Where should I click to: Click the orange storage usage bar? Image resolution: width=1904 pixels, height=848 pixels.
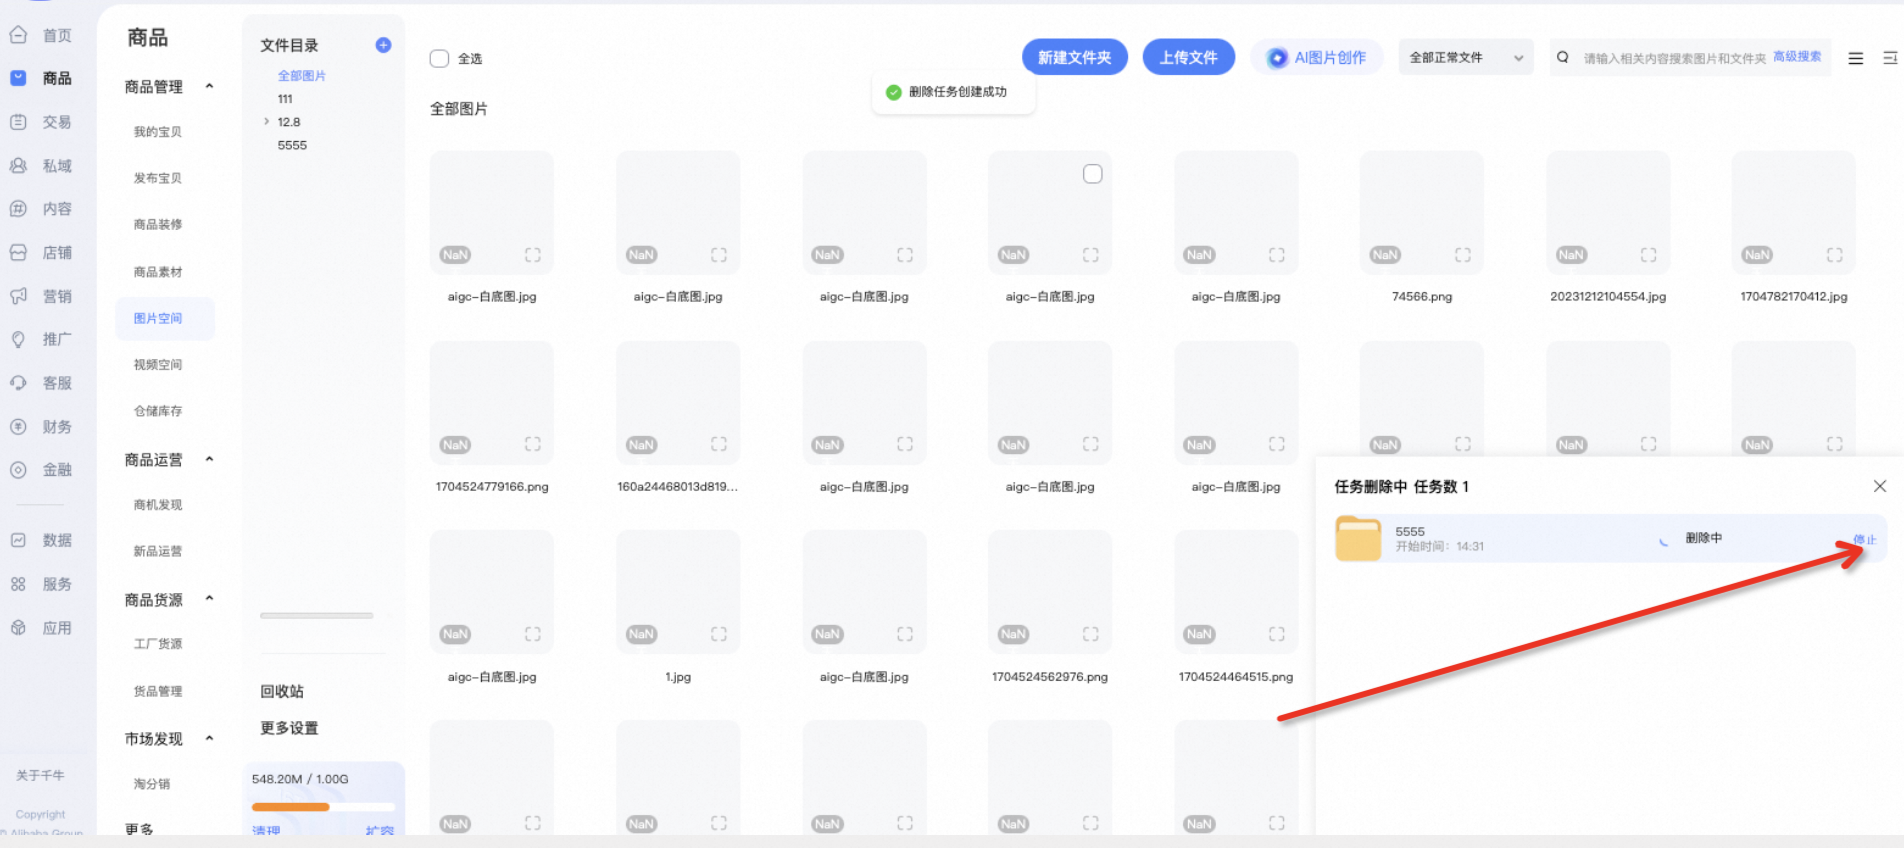pyautogui.click(x=290, y=807)
